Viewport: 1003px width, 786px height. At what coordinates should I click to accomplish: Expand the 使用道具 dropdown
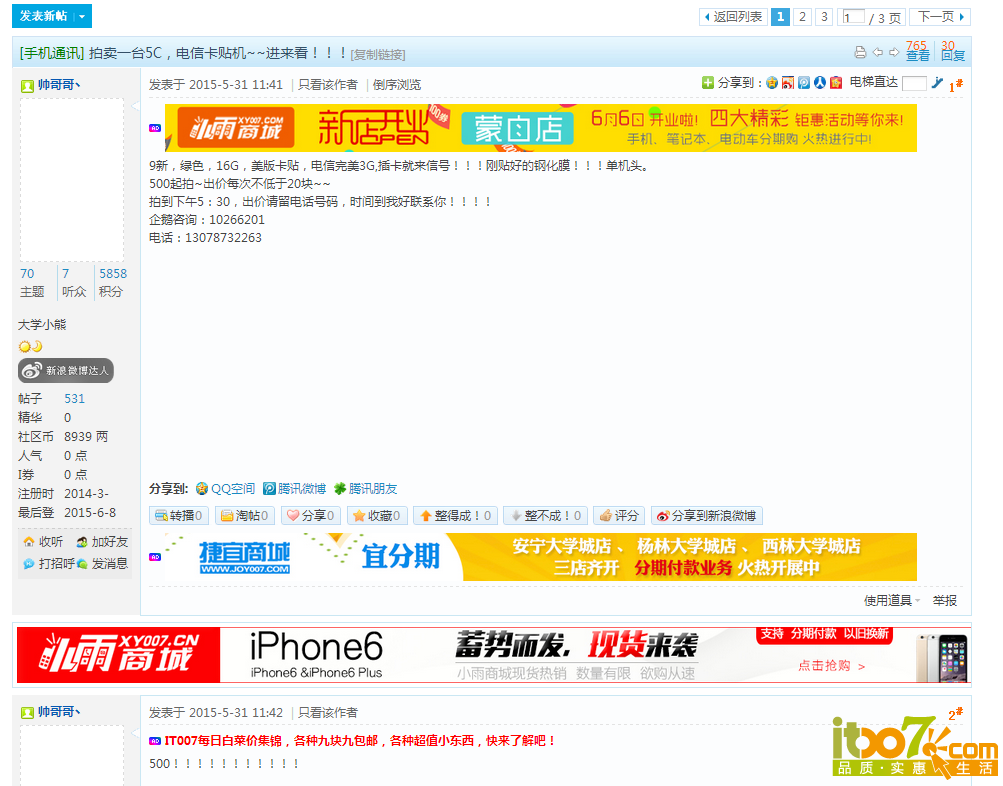pos(892,601)
